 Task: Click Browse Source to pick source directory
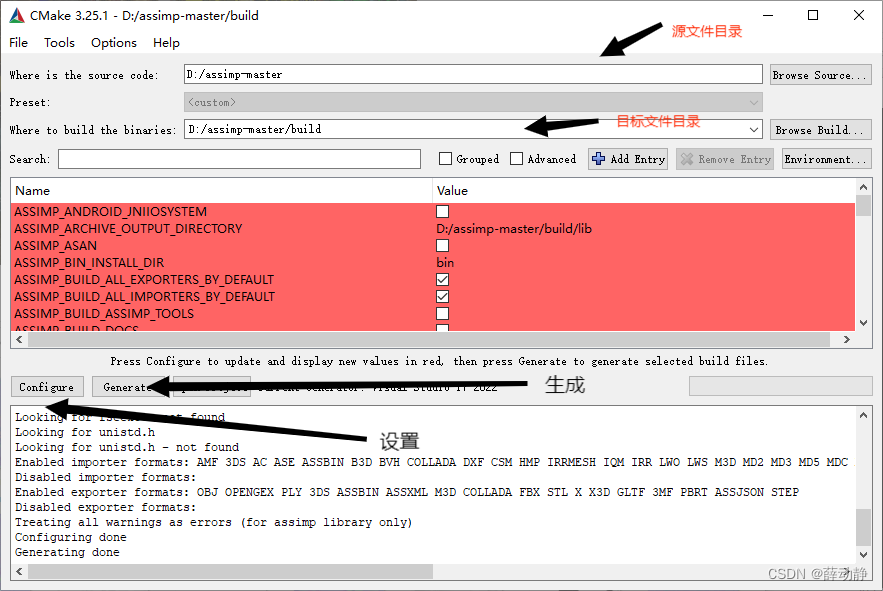click(x=820, y=74)
